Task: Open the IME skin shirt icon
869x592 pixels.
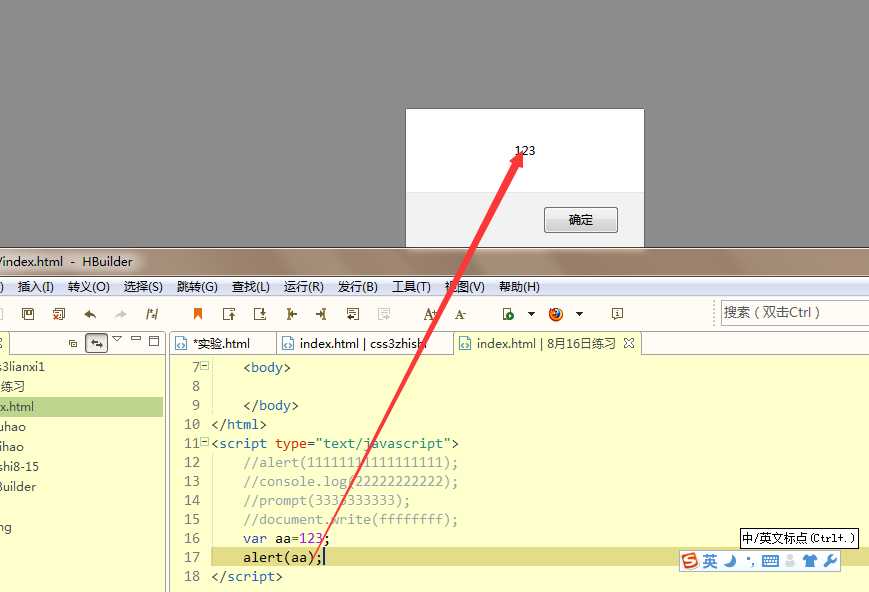Action: point(810,561)
